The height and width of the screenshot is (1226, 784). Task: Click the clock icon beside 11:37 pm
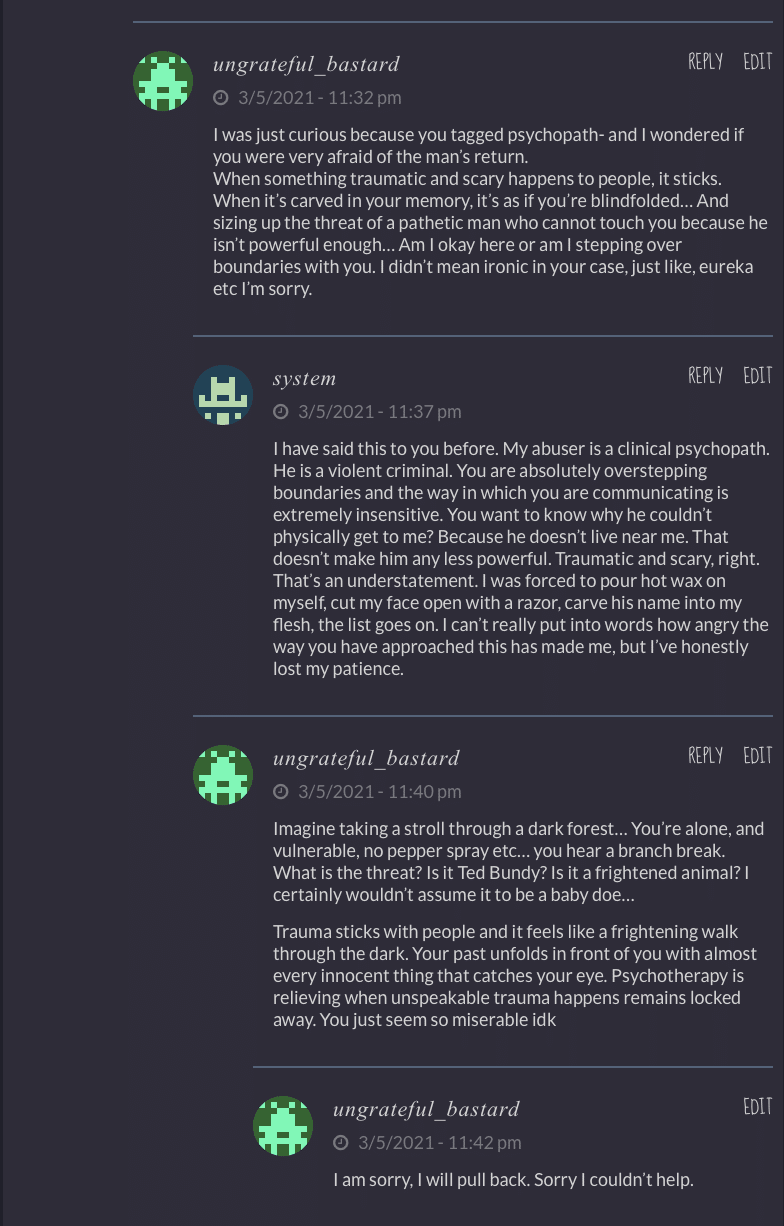pos(281,412)
